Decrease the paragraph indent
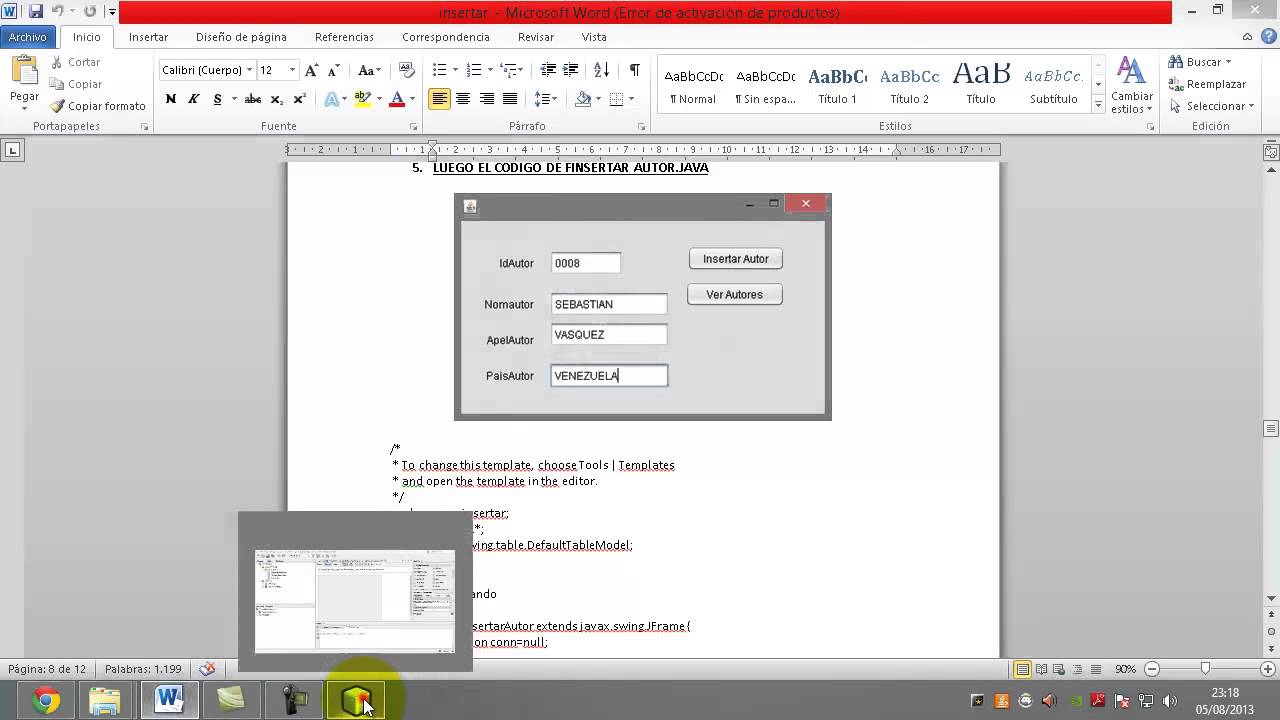The width and height of the screenshot is (1280, 720). pyautogui.click(x=548, y=70)
